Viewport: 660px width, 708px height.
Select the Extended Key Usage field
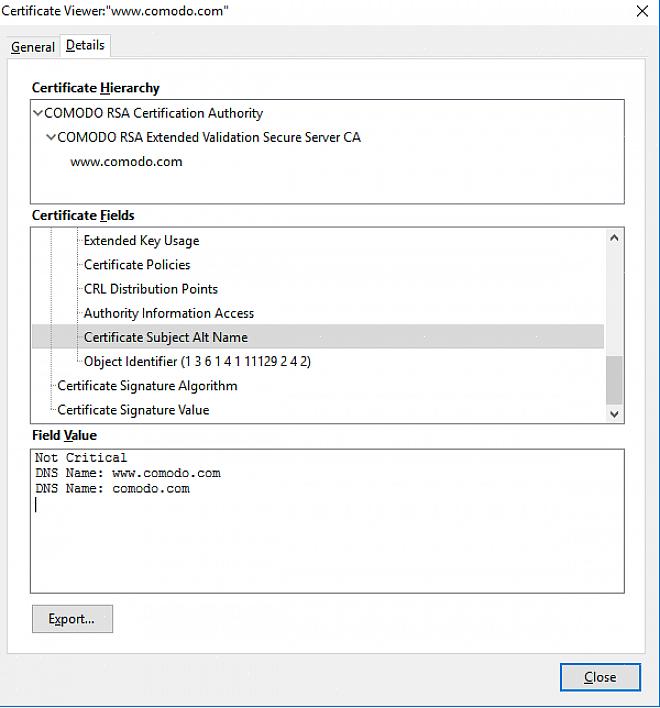[141, 241]
